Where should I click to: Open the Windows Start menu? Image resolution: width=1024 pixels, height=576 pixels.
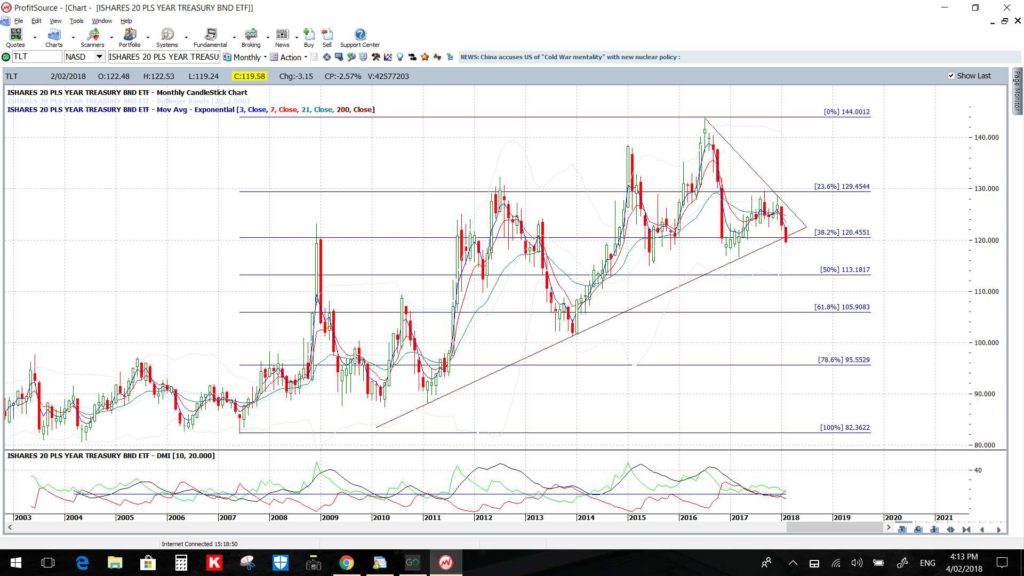coord(16,562)
